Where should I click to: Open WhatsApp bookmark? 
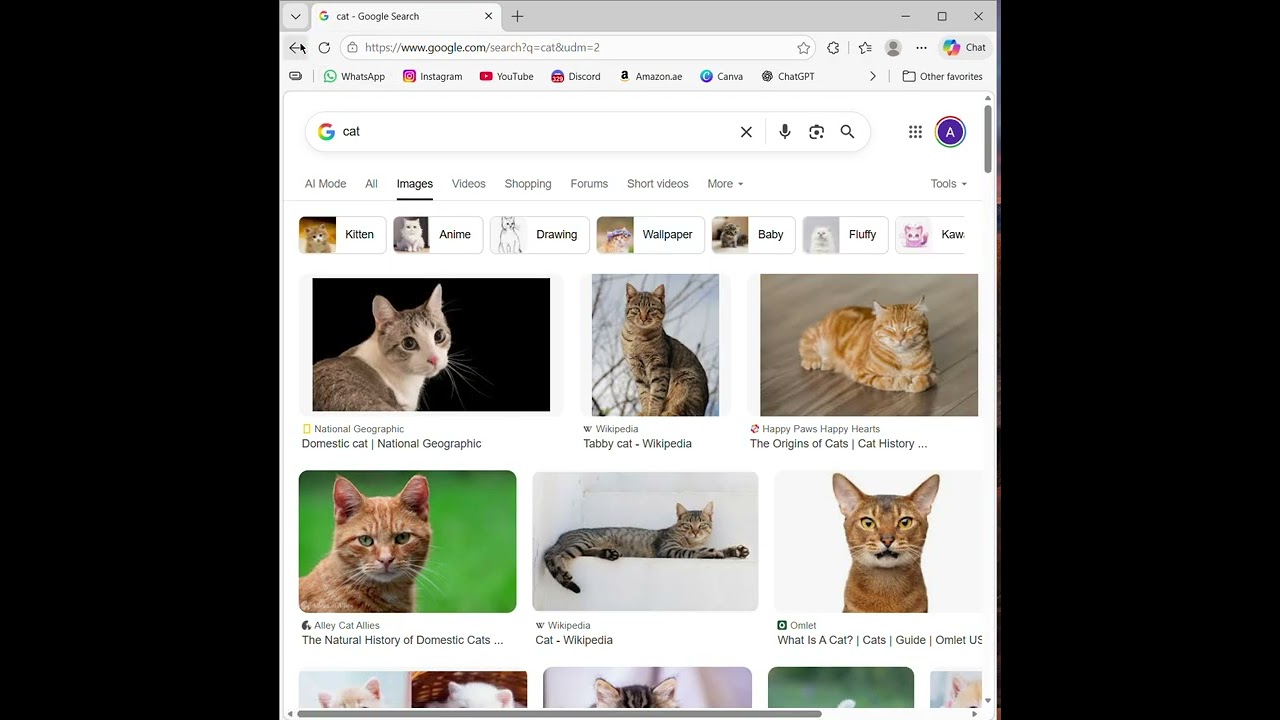tap(354, 76)
